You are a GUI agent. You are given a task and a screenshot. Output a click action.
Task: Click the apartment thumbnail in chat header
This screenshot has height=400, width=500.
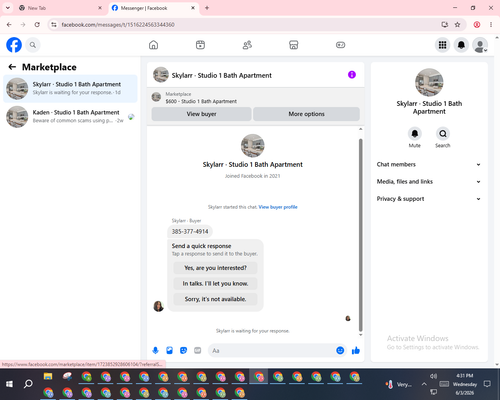[x=161, y=74]
